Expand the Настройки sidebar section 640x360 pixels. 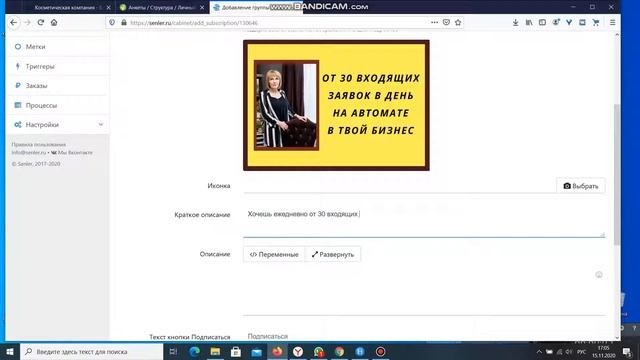coord(58,124)
